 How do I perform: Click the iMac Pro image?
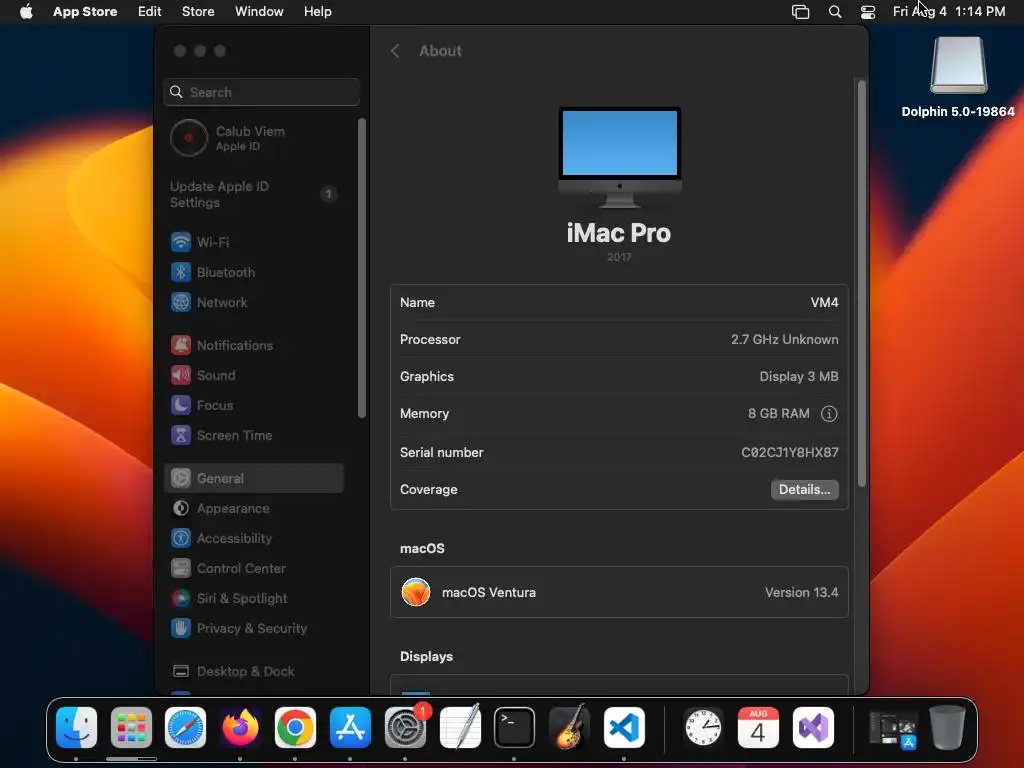(x=620, y=157)
